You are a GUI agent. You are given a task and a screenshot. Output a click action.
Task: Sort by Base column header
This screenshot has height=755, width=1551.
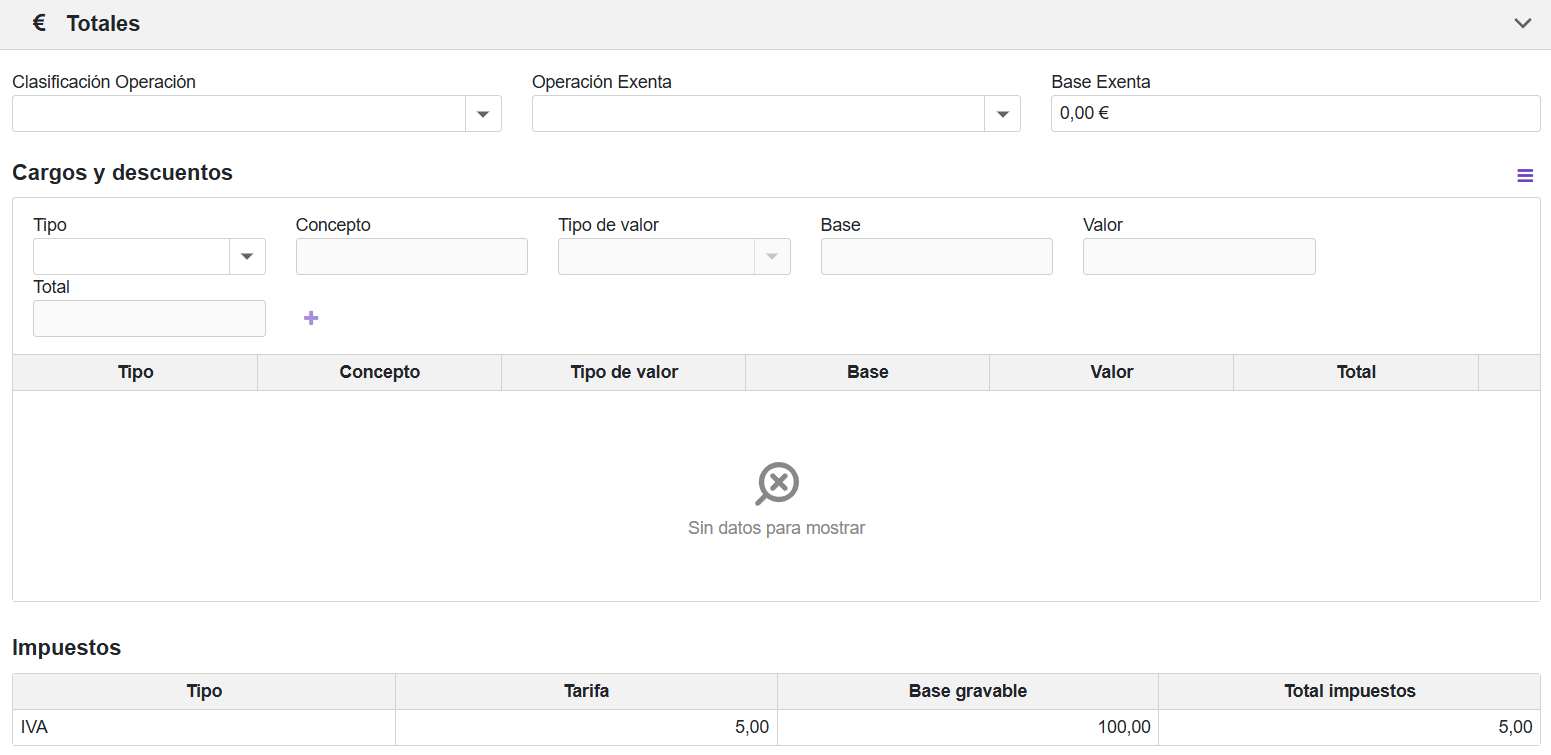[x=868, y=372]
